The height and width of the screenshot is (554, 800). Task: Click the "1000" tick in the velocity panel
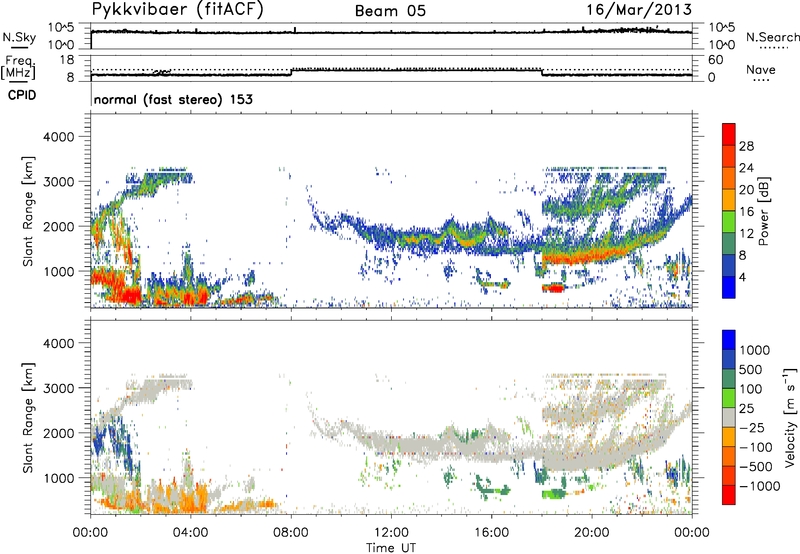[x=58, y=478]
